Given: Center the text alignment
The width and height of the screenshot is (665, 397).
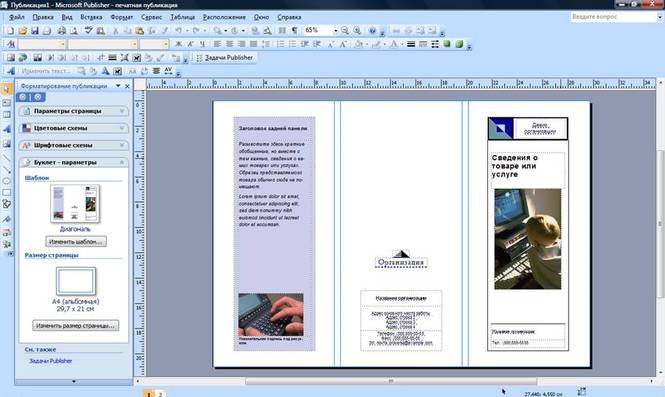Looking at the screenshot, I should [x=229, y=44].
